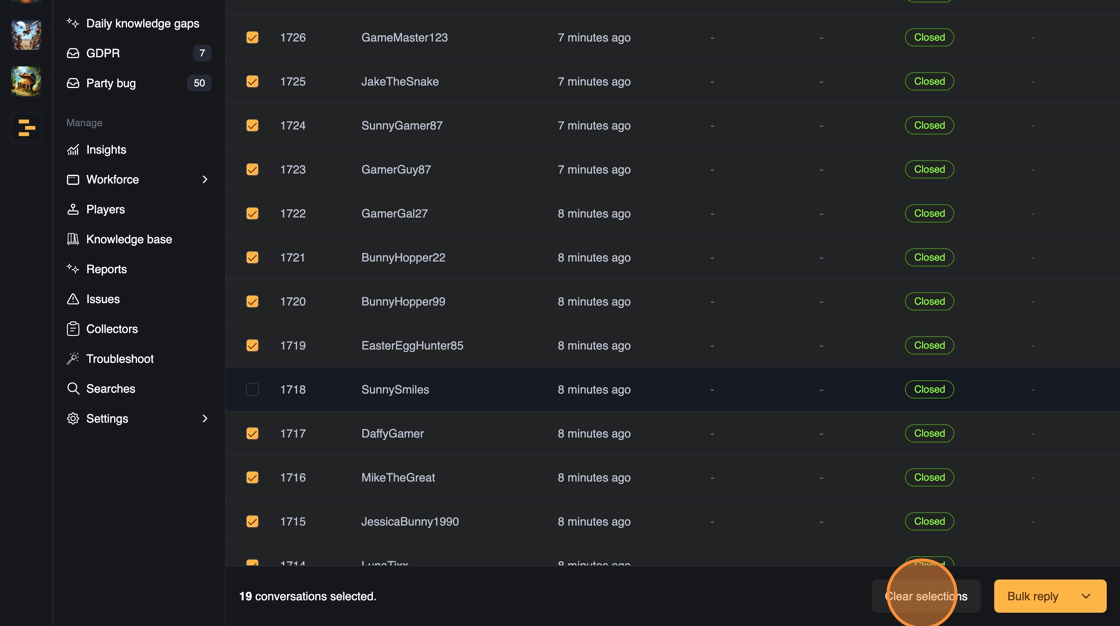Click the Collectors clipboard icon
The width and height of the screenshot is (1120, 626).
click(73, 329)
